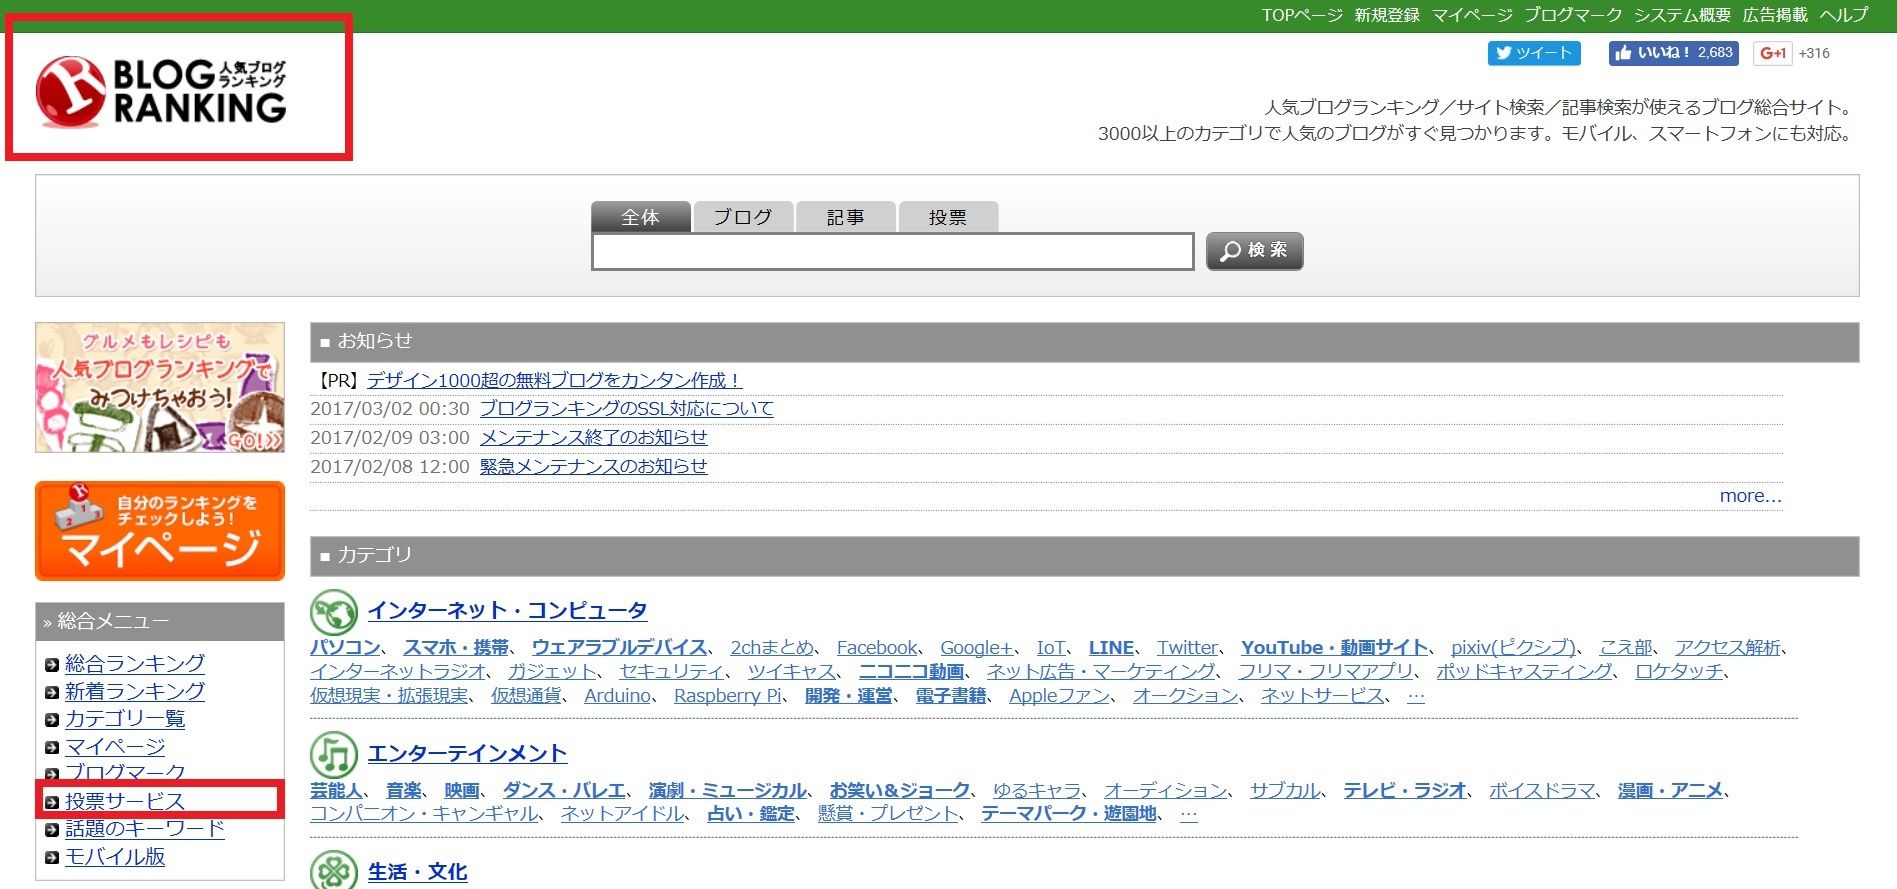The width and height of the screenshot is (1897, 889).
Task: Open the お笑い&ジョーク subcategory link
Action: click(900, 791)
